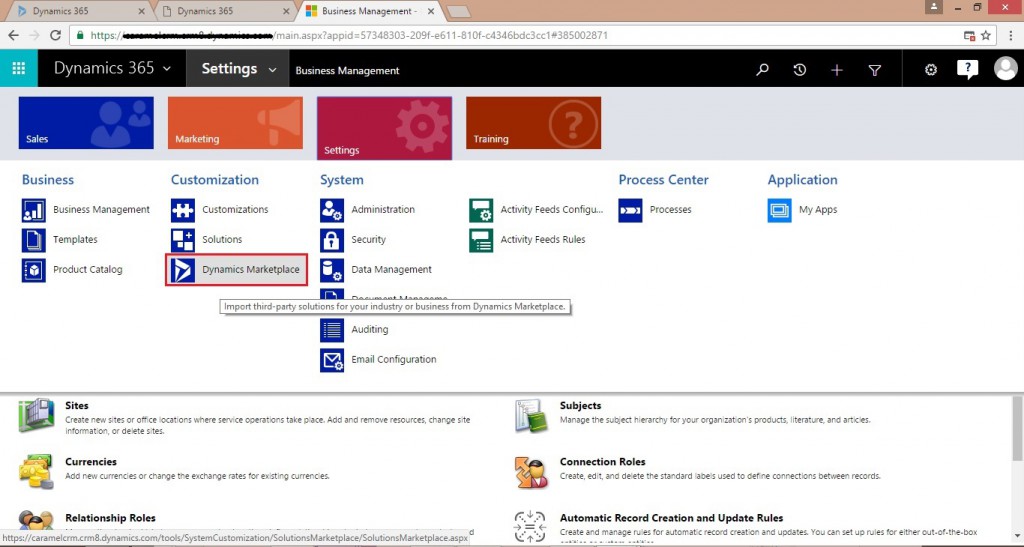1024x547 pixels.
Task: Click the search magnifier icon
Action: [x=762, y=69]
